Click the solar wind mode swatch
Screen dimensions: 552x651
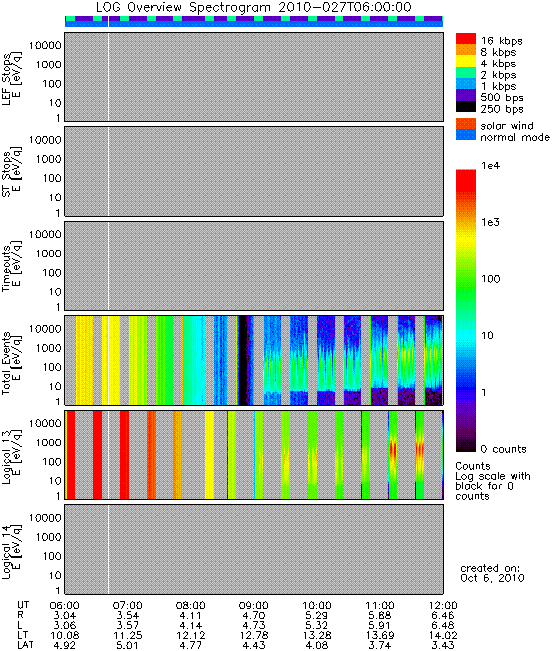(466, 124)
